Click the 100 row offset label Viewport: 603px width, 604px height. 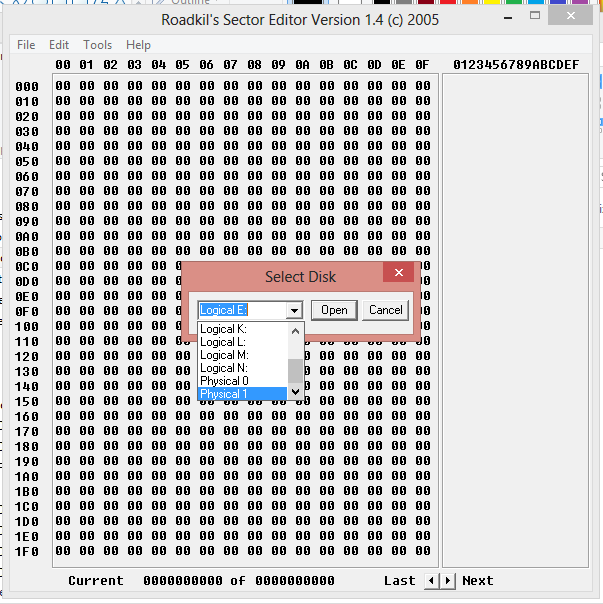point(27,327)
